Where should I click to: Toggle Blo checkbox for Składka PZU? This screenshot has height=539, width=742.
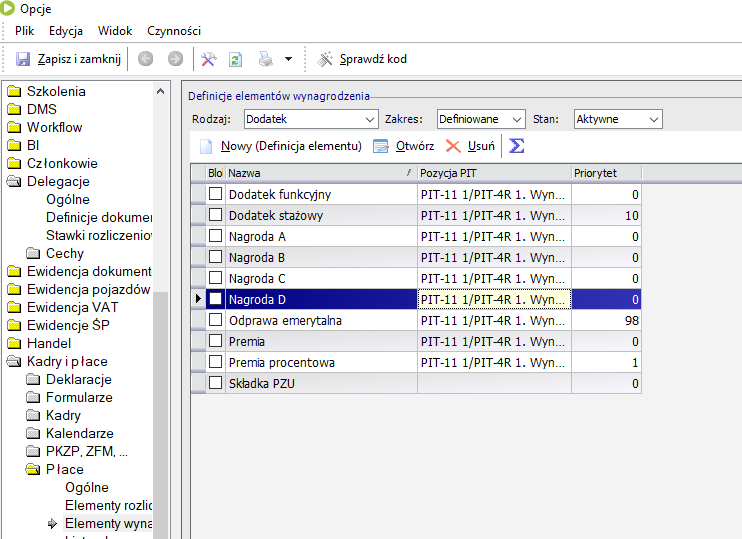coord(215,383)
